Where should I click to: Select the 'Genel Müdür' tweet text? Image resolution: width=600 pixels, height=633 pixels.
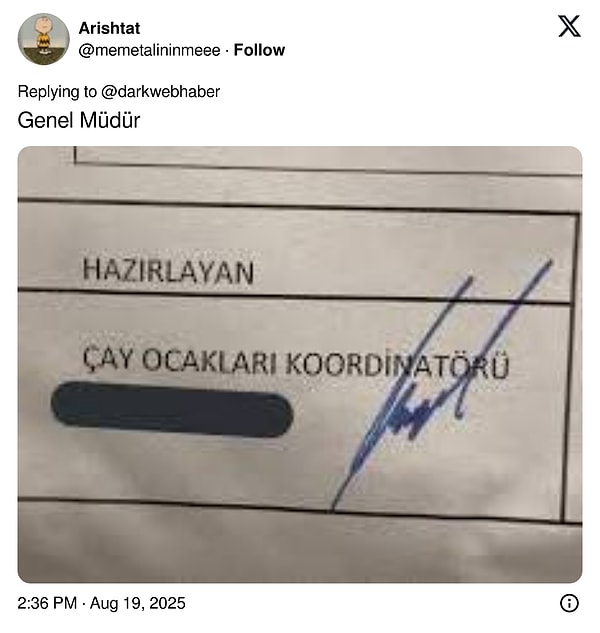click(x=79, y=120)
